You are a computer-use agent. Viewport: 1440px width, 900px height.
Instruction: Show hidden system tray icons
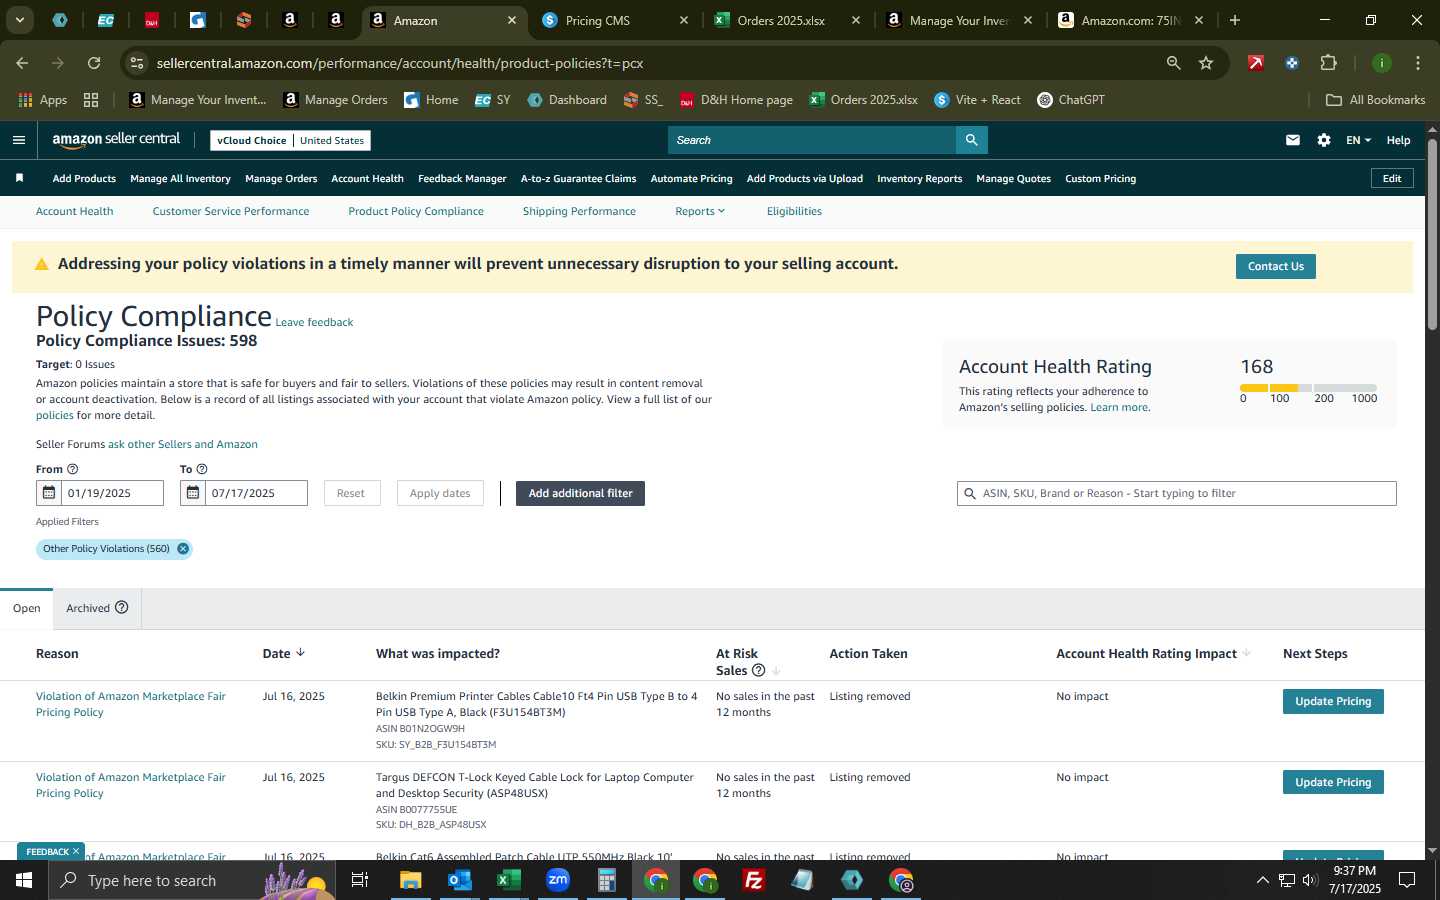tap(1262, 880)
